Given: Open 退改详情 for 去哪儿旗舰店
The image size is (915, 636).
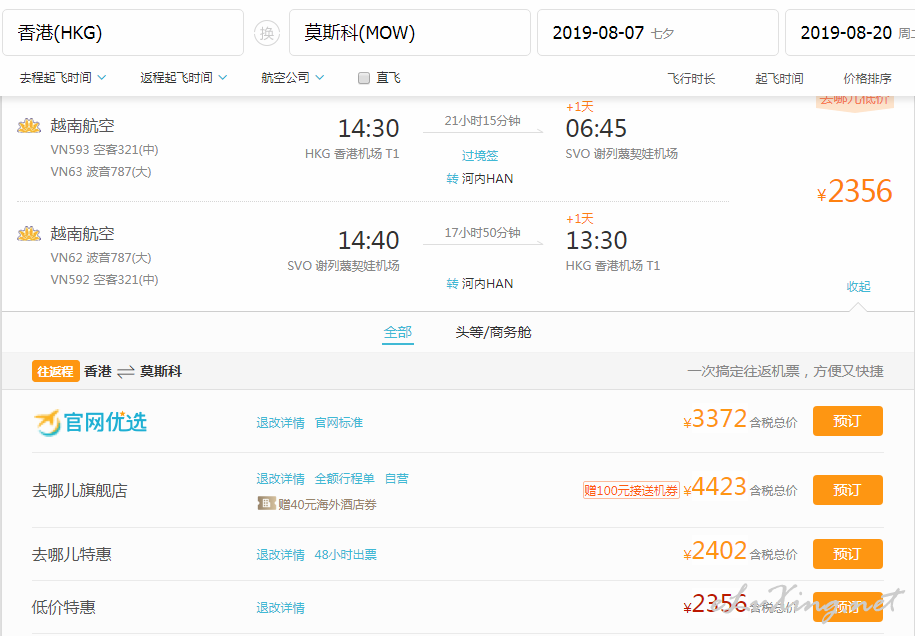Looking at the screenshot, I should click(x=280, y=478).
